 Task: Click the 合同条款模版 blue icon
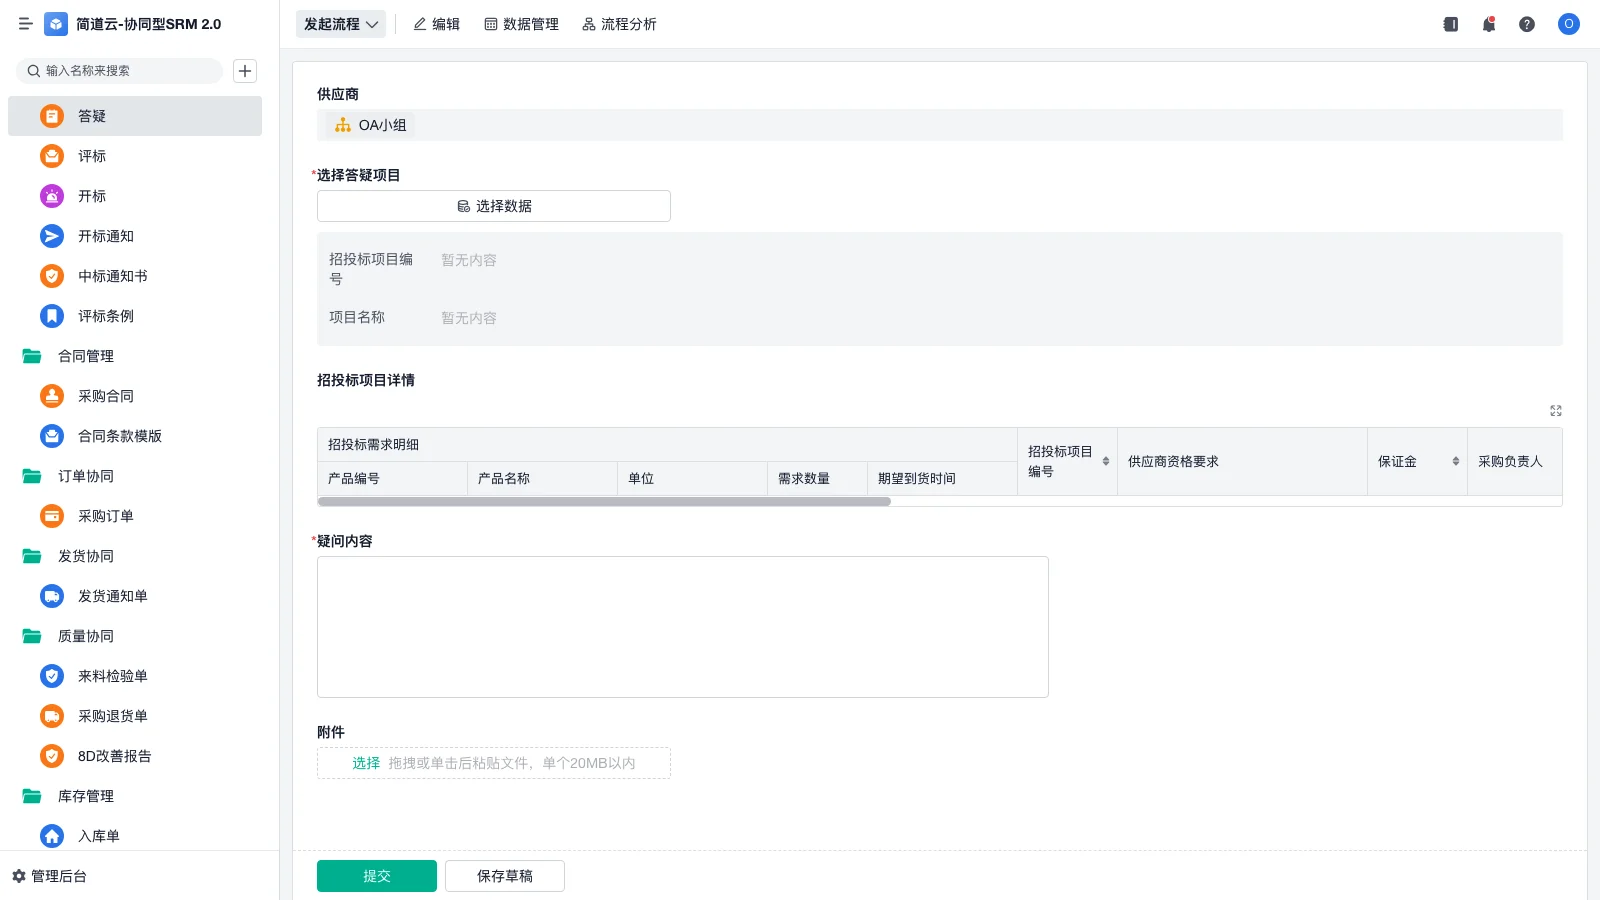tap(52, 436)
